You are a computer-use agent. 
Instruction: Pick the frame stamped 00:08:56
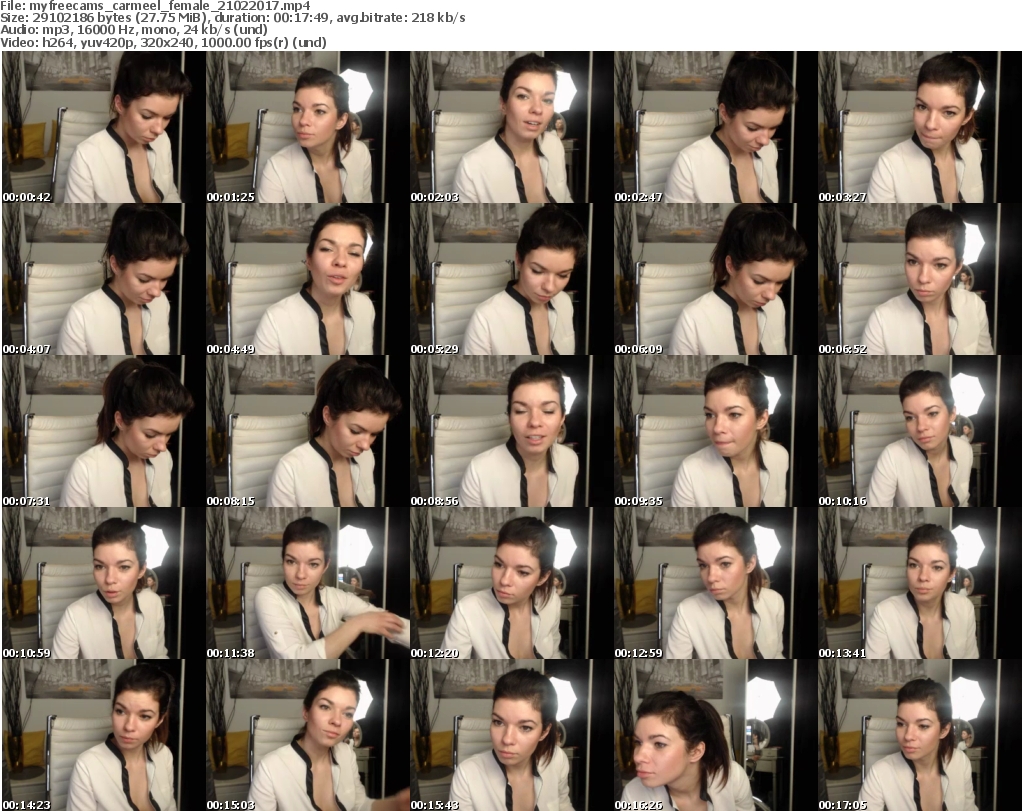[x=511, y=432]
